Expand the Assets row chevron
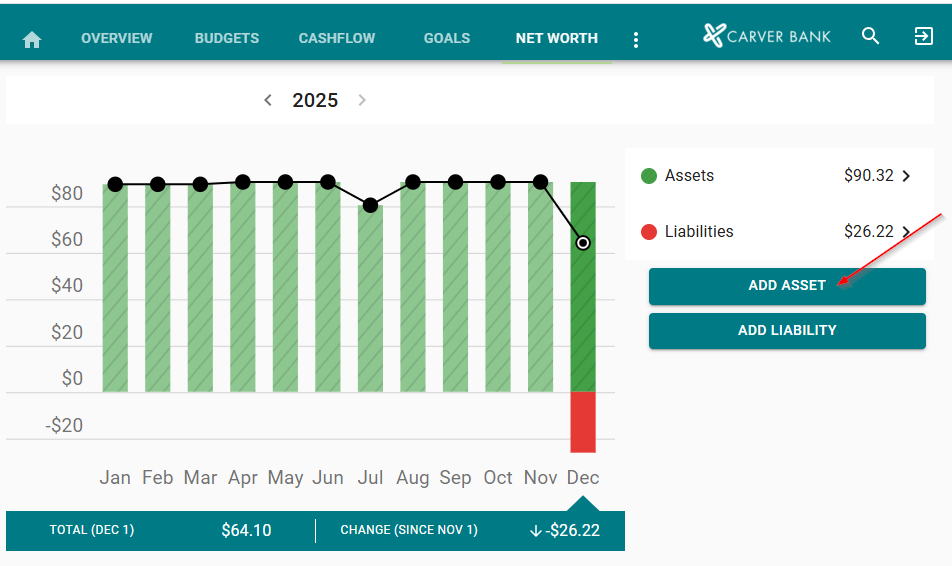Viewport: 952px width, 566px height. click(907, 176)
